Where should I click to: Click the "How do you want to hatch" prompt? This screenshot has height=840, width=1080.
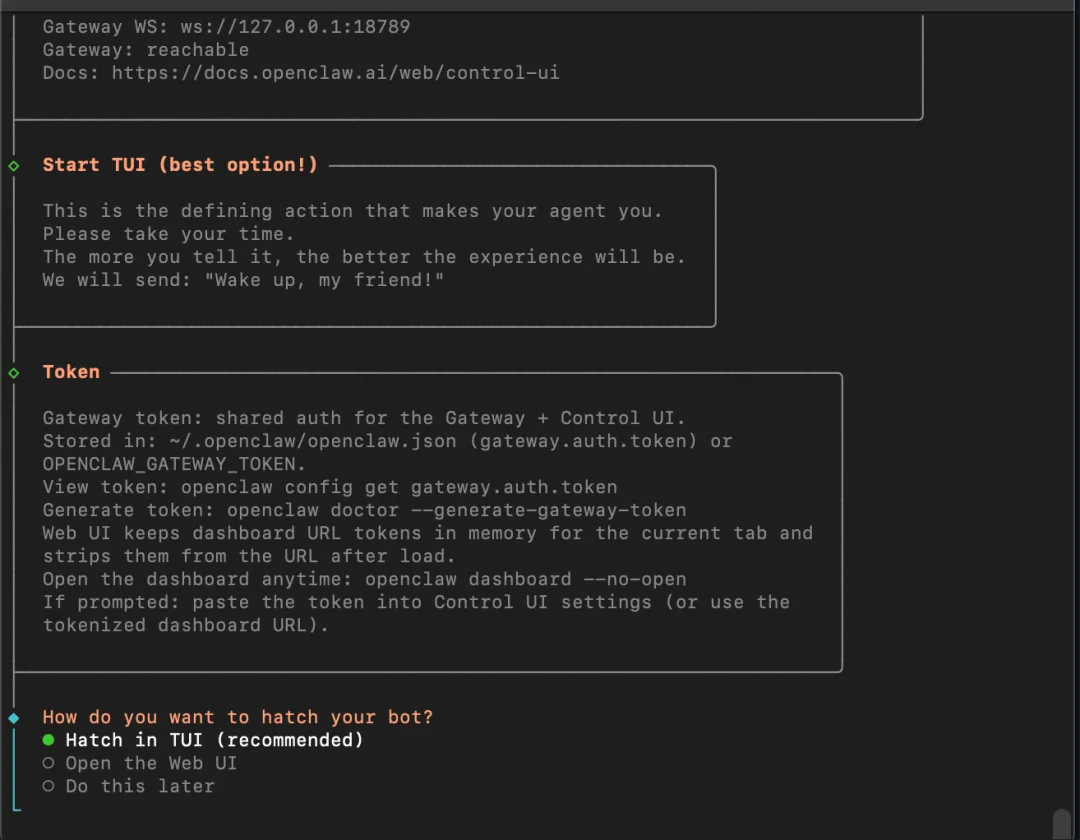[x=238, y=717]
